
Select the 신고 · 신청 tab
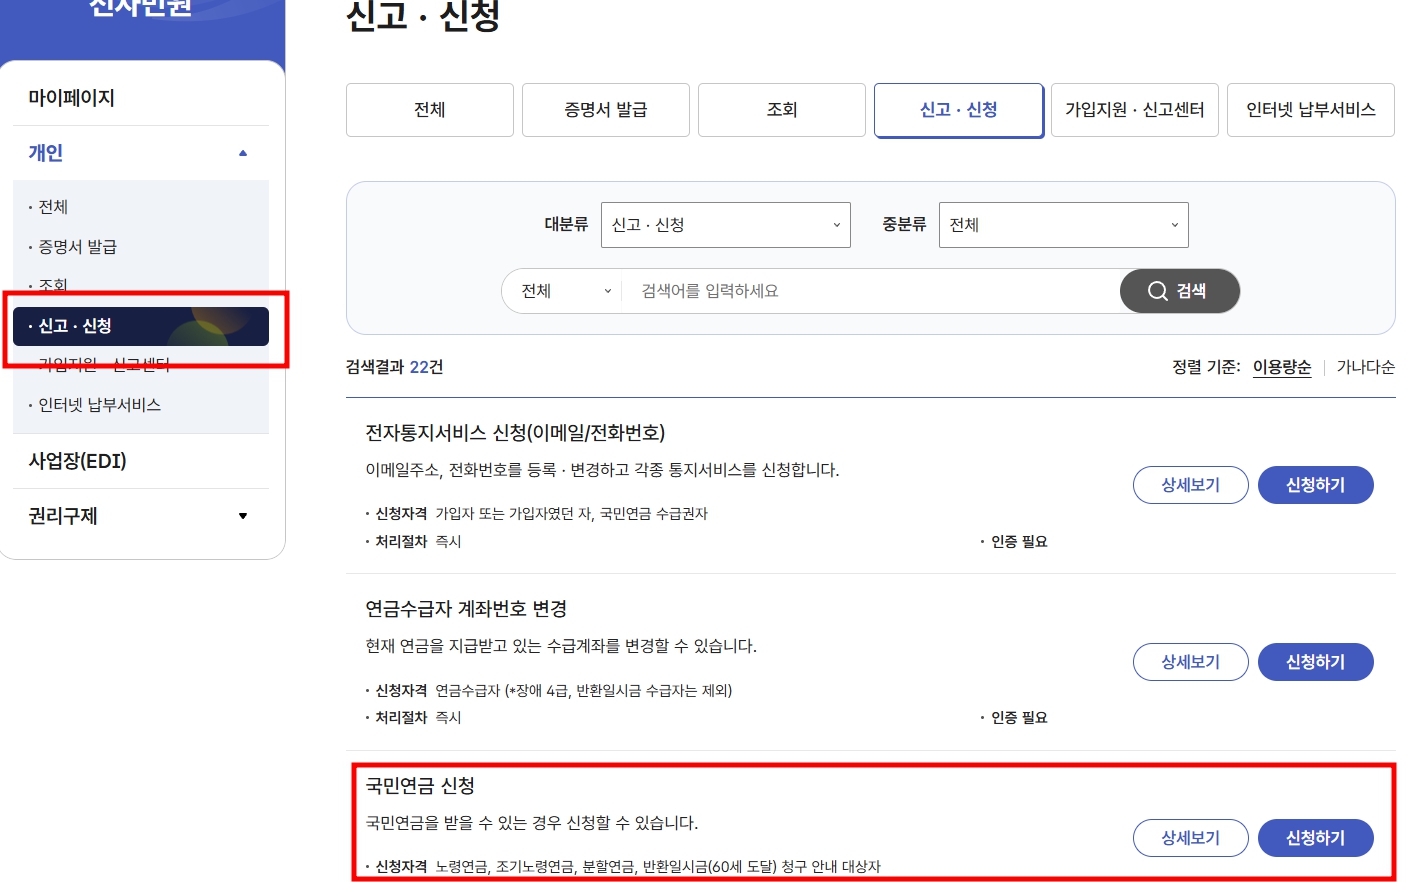pyautogui.click(x=959, y=110)
